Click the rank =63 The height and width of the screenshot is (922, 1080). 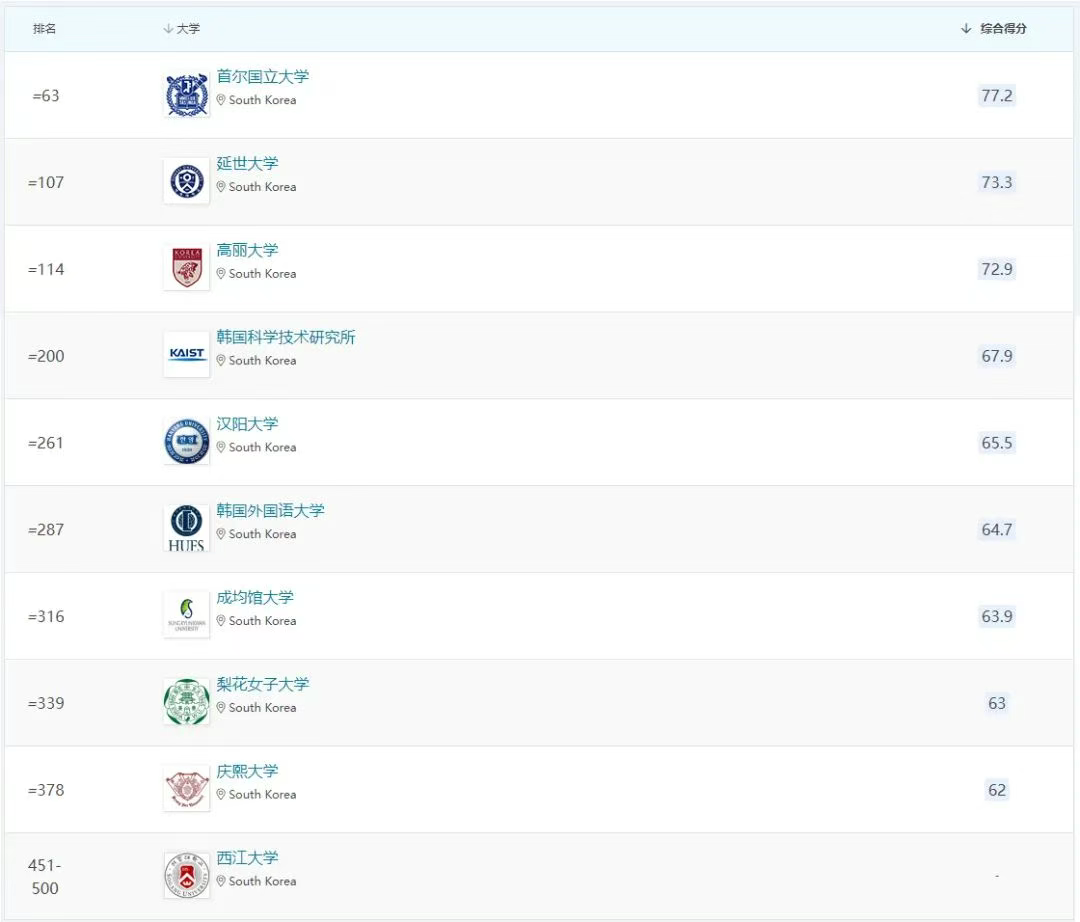click(x=46, y=96)
